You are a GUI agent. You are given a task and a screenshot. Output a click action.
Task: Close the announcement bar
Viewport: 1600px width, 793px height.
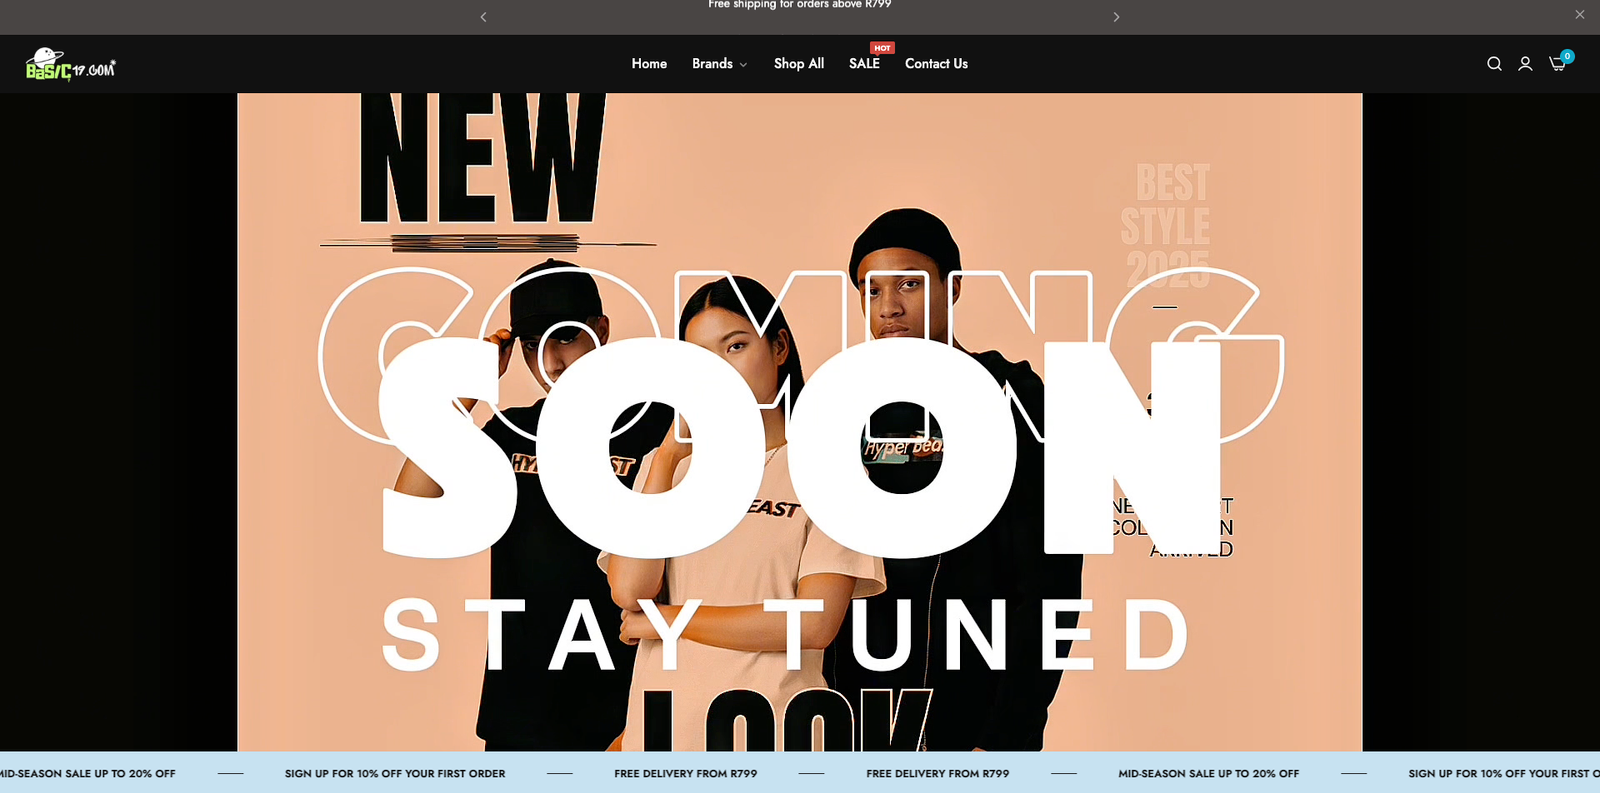click(1580, 14)
